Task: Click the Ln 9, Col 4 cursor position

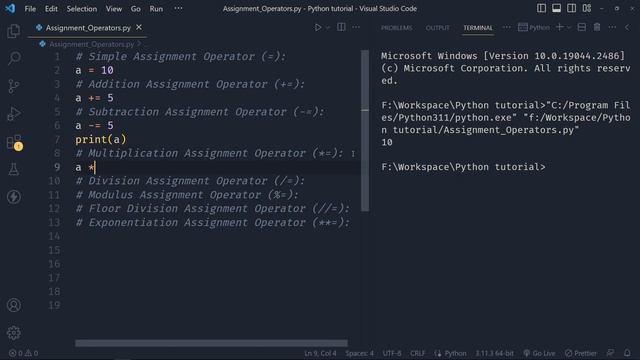Action: pyautogui.click(x=320, y=353)
